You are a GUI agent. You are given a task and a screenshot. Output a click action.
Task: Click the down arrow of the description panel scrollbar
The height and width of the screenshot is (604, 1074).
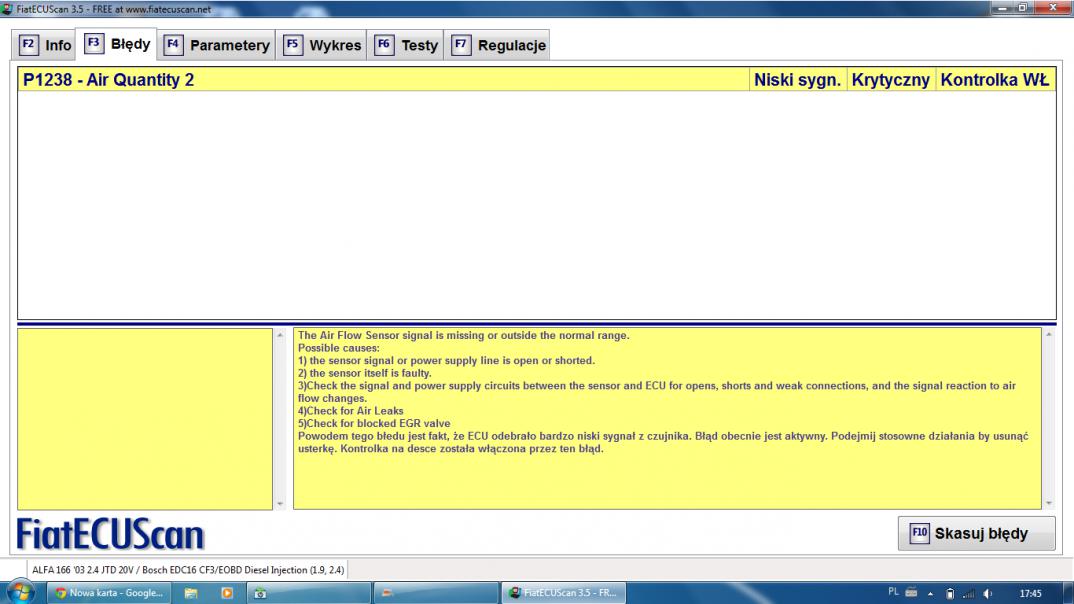click(1049, 503)
